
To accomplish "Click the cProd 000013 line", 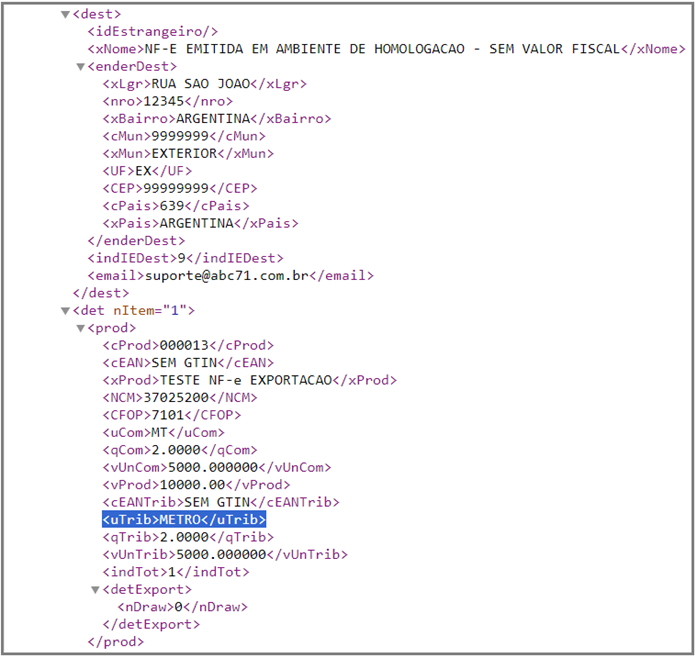I will [188, 345].
